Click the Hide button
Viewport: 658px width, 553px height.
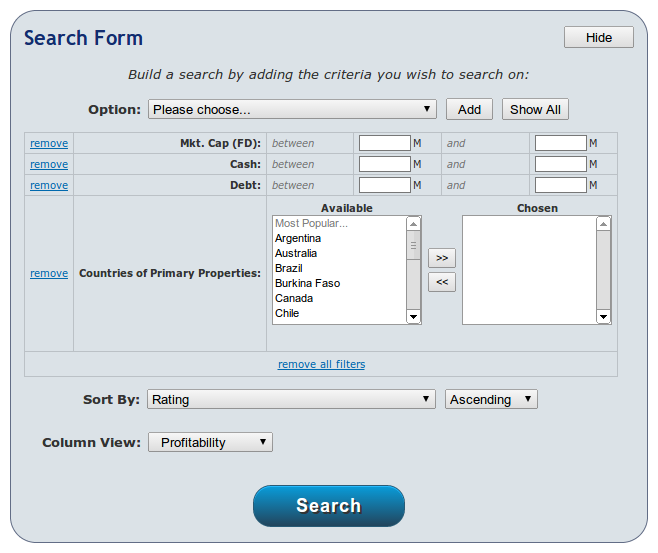599,37
